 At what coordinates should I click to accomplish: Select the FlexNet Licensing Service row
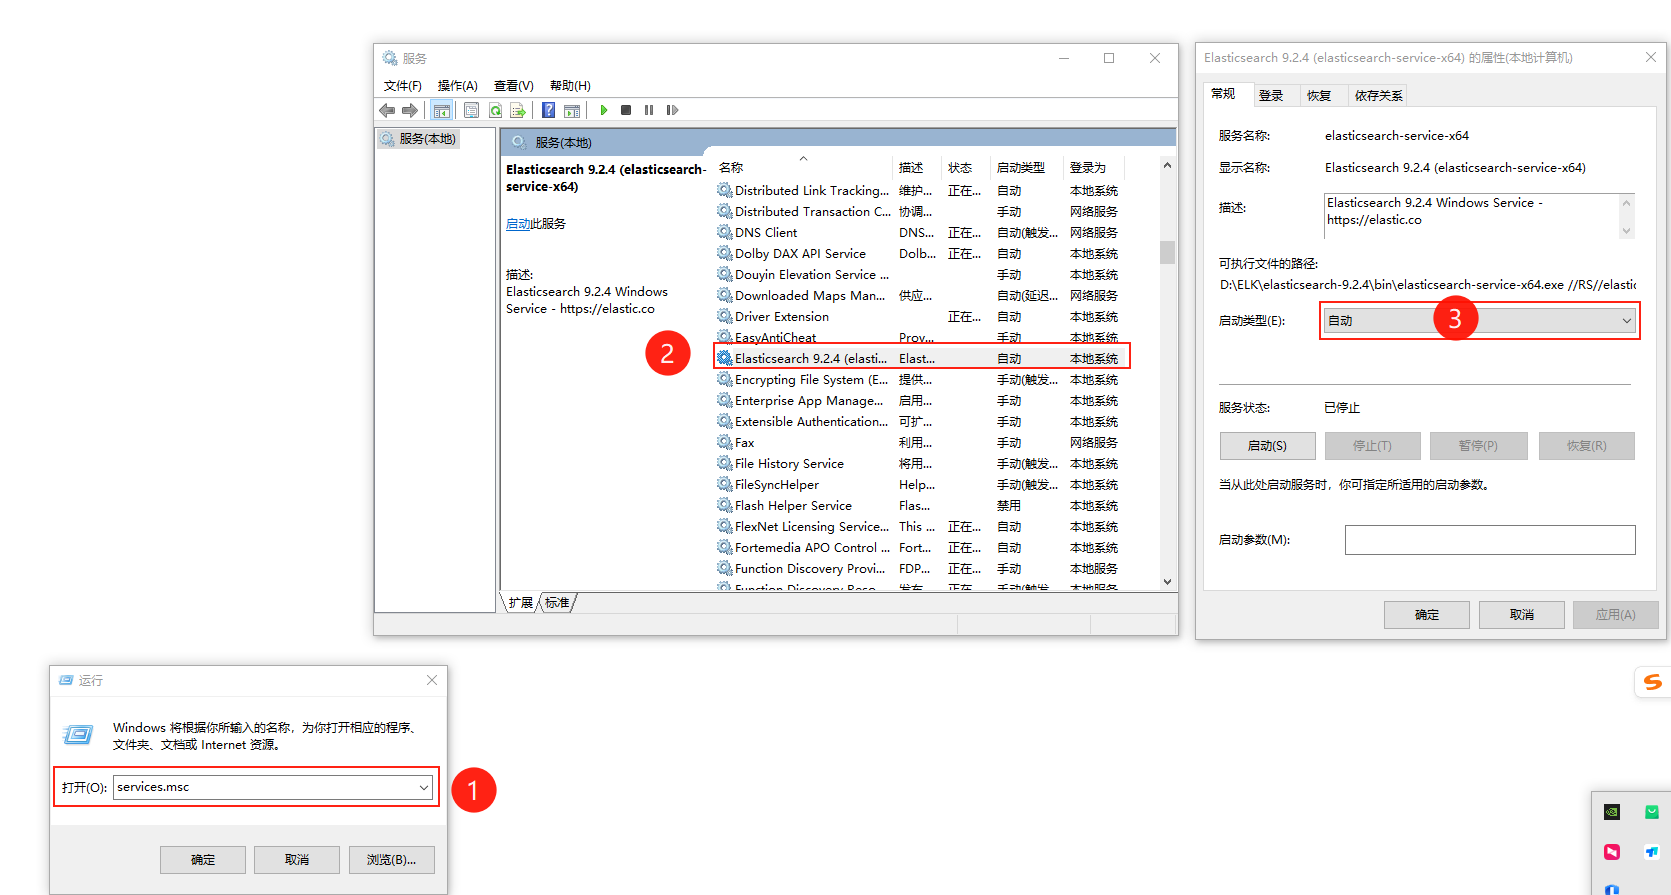(x=921, y=526)
